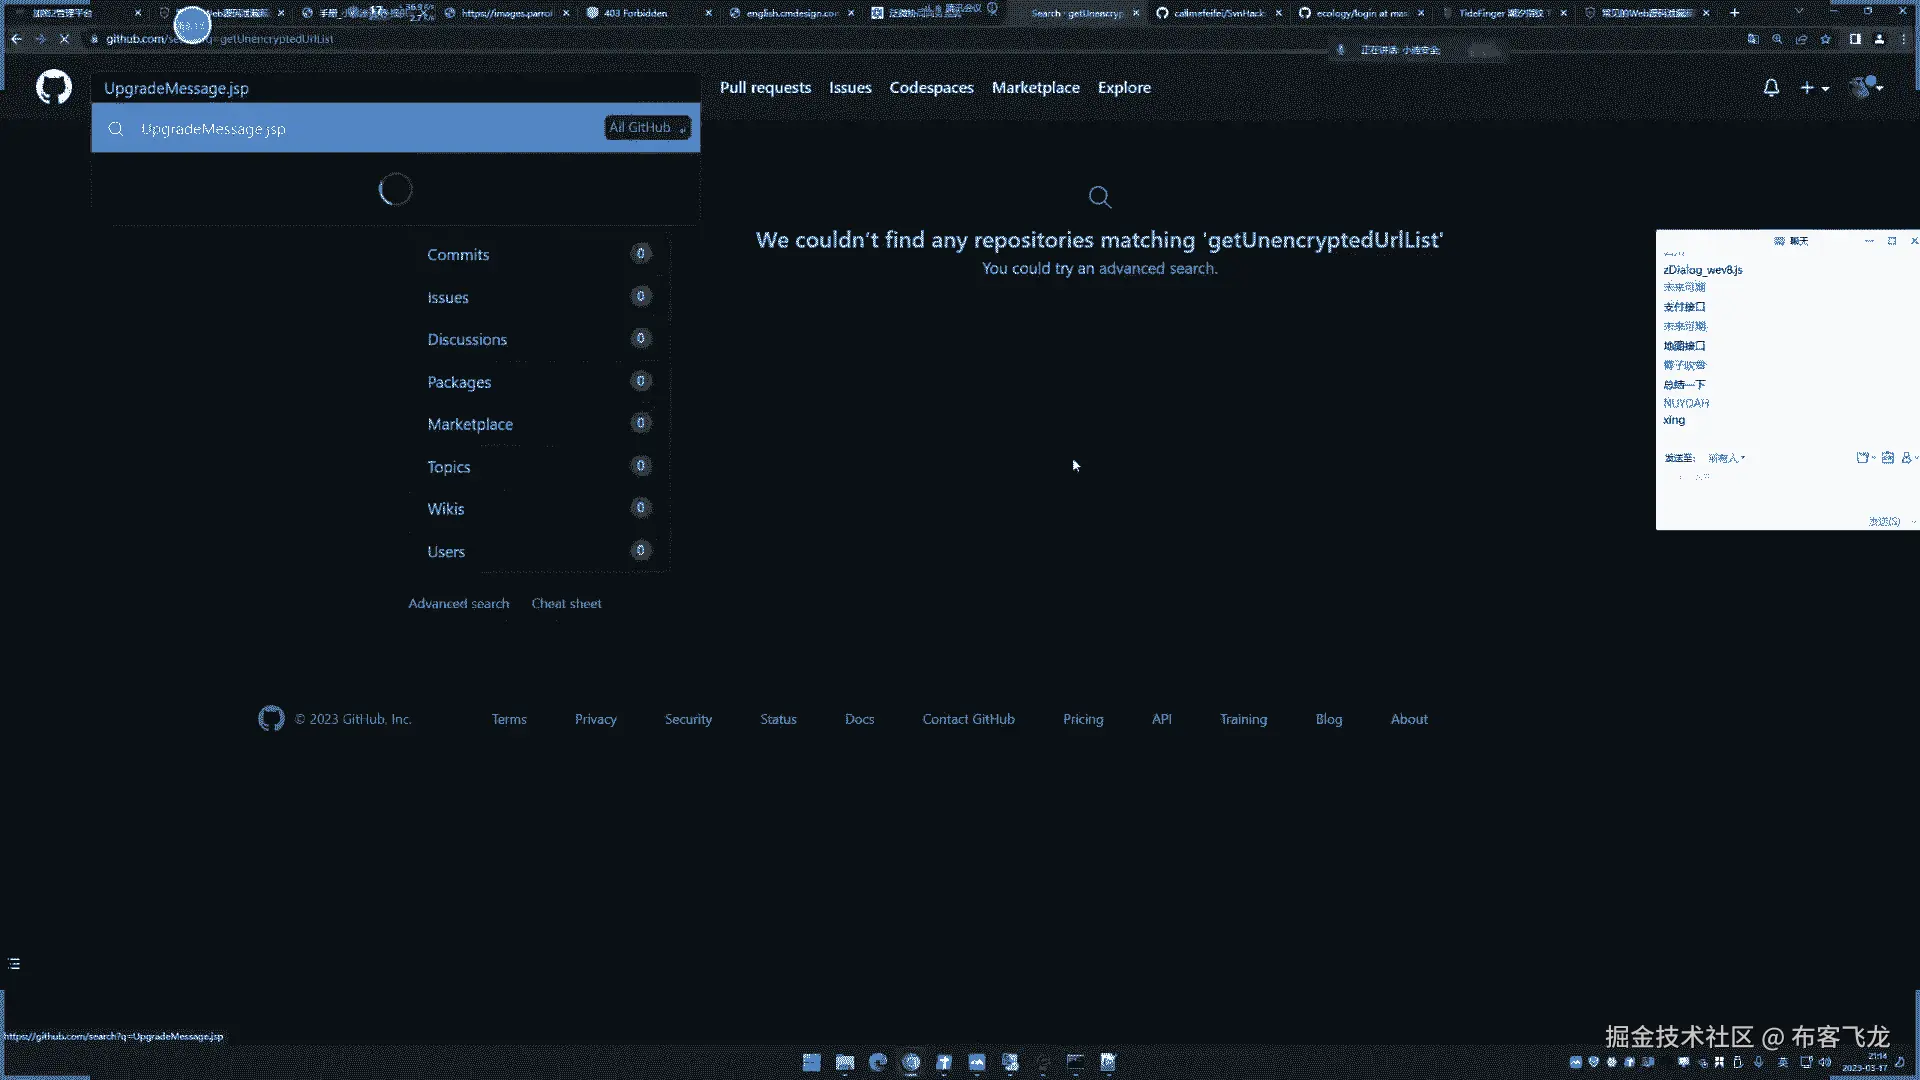This screenshot has height=1080, width=1920.
Task: Filter search results by Commits
Action: pyautogui.click(x=458, y=255)
